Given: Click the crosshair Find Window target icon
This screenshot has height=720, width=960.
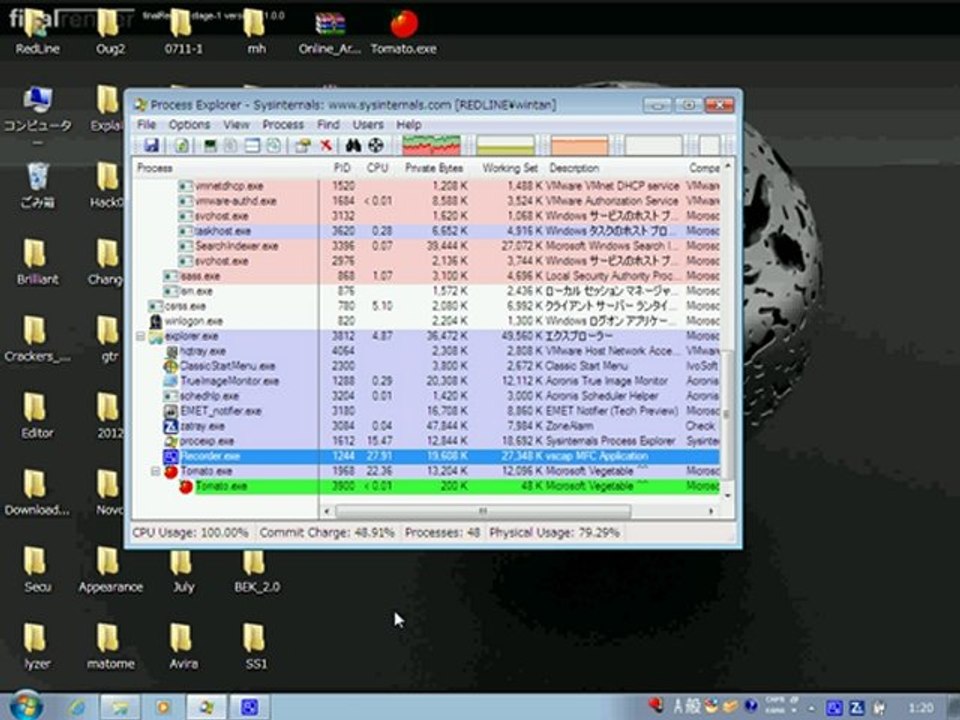Looking at the screenshot, I should click(x=376, y=145).
